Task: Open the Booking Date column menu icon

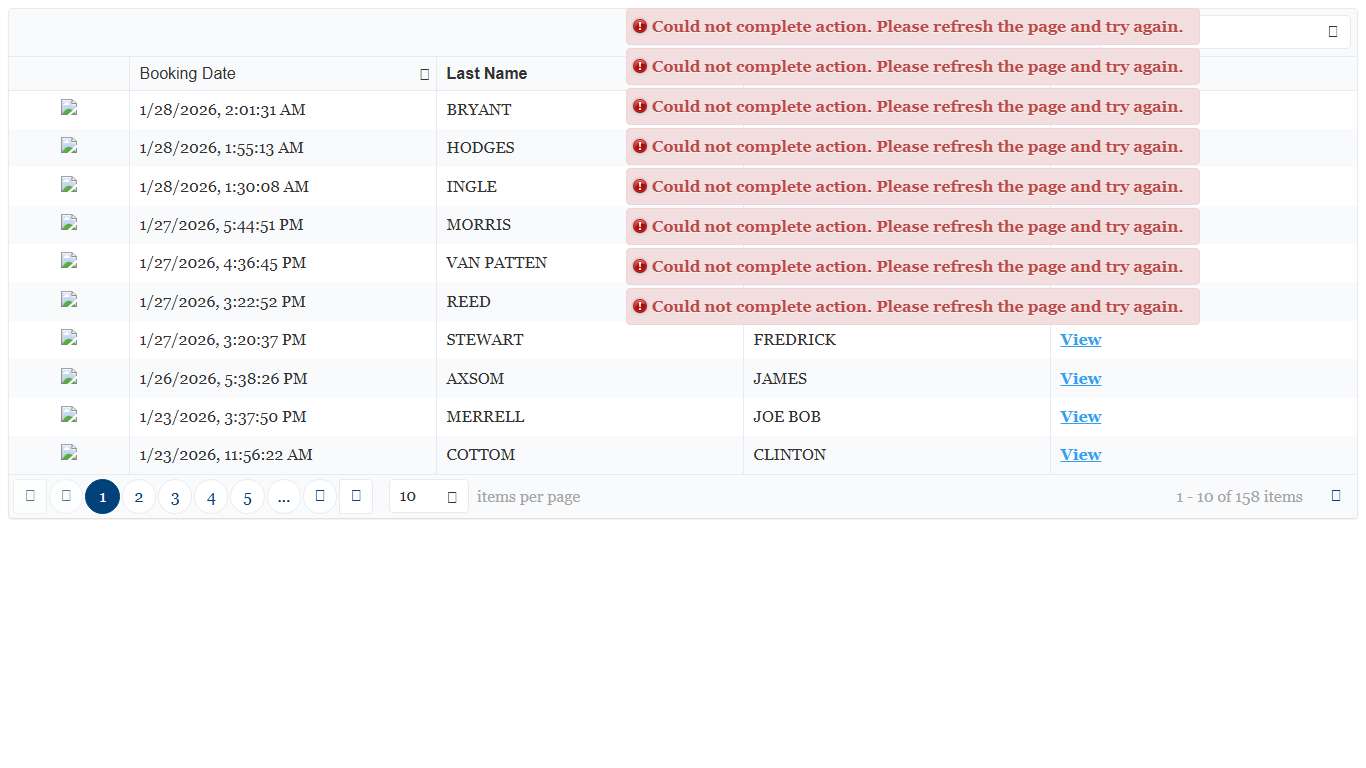Action: [425, 74]
